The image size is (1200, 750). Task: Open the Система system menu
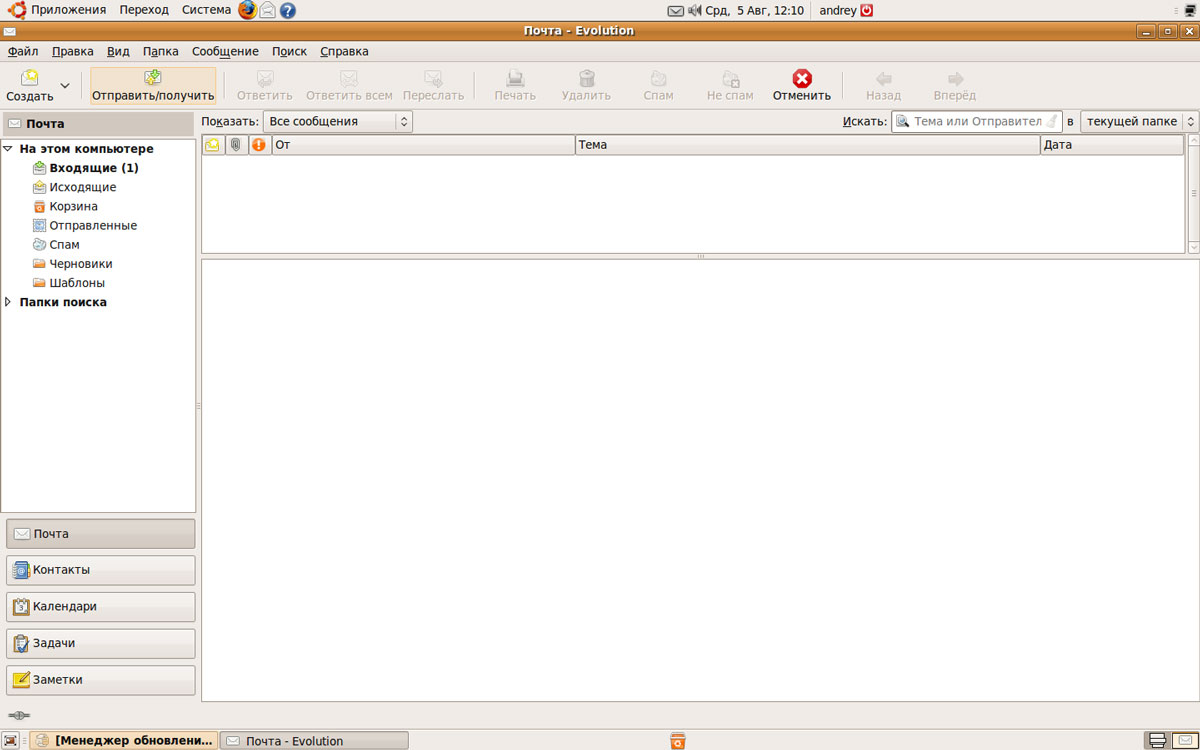click(x=206, y=10)
